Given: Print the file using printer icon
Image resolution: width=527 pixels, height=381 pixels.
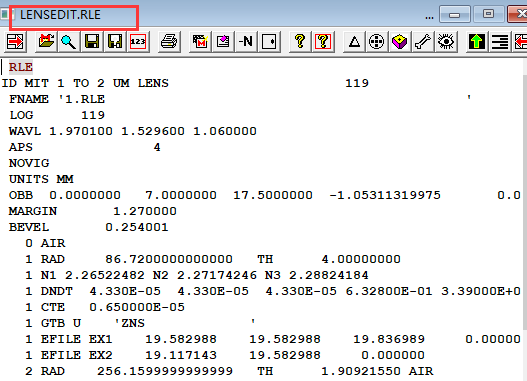Looking at the screenshot, I should [169, 42].
